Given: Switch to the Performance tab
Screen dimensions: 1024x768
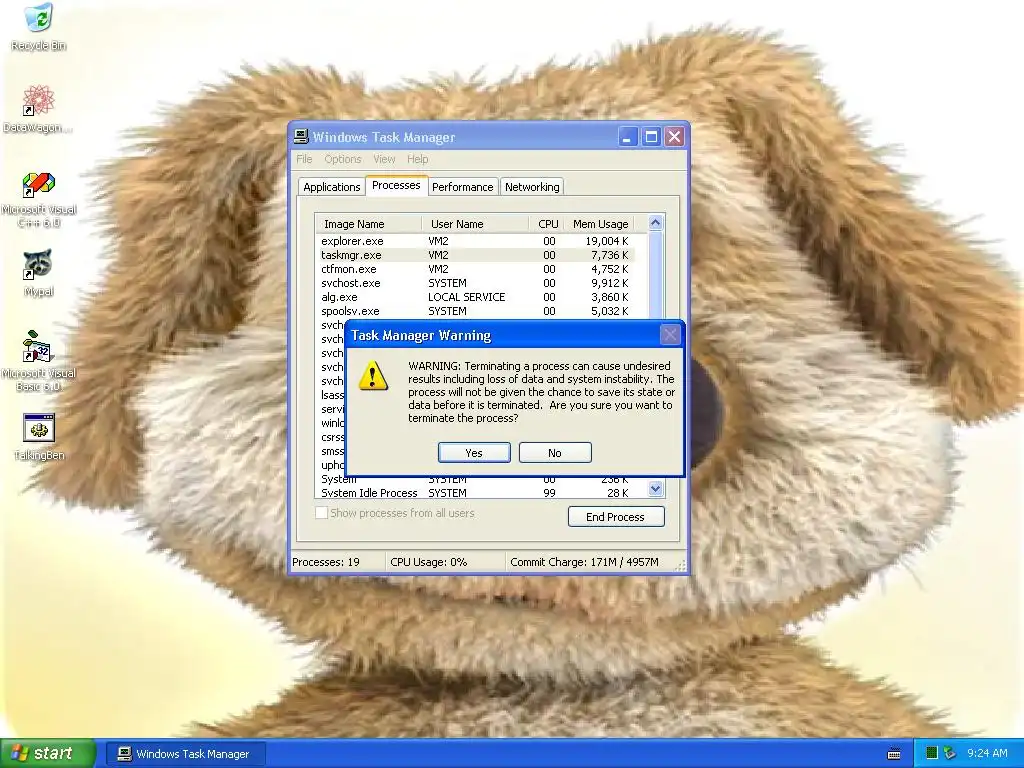Looking at the screenshot, I should tap(462, 187).
